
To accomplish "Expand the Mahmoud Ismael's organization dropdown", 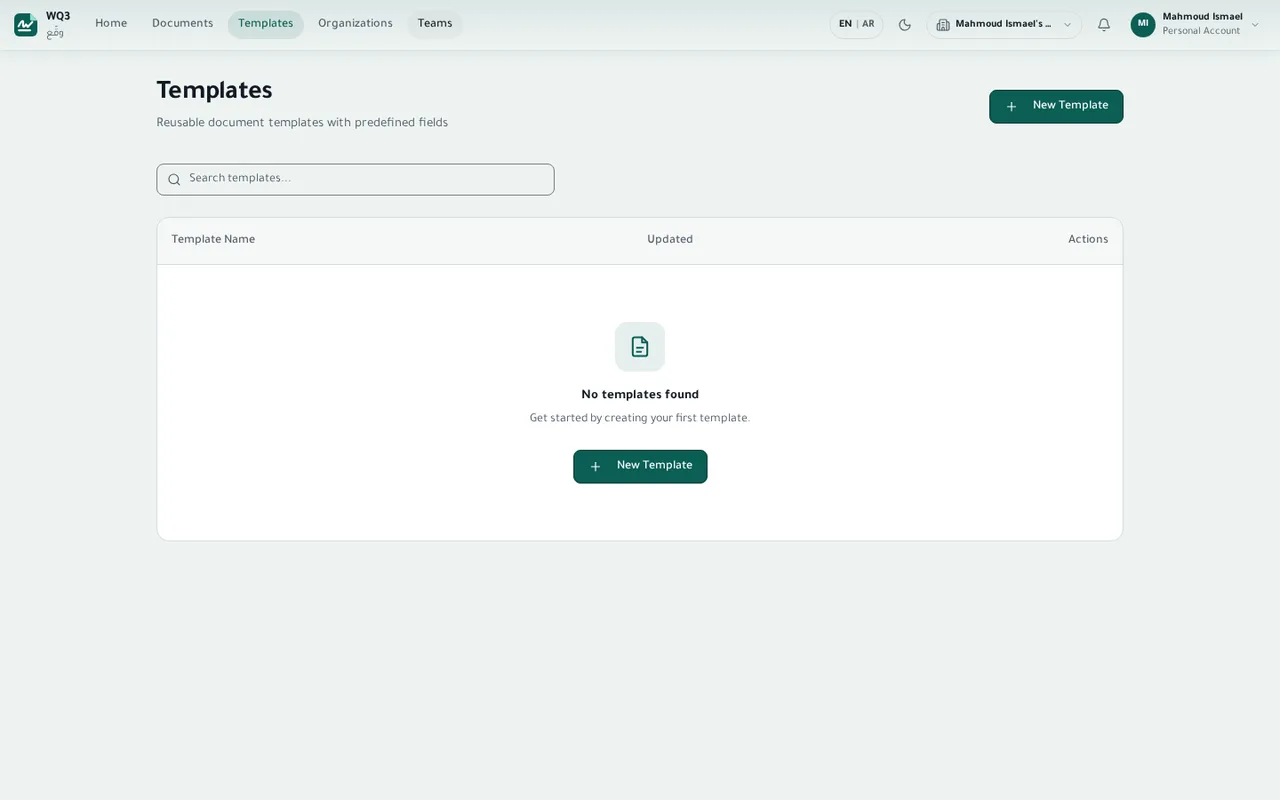I will tap(1004, 25).
